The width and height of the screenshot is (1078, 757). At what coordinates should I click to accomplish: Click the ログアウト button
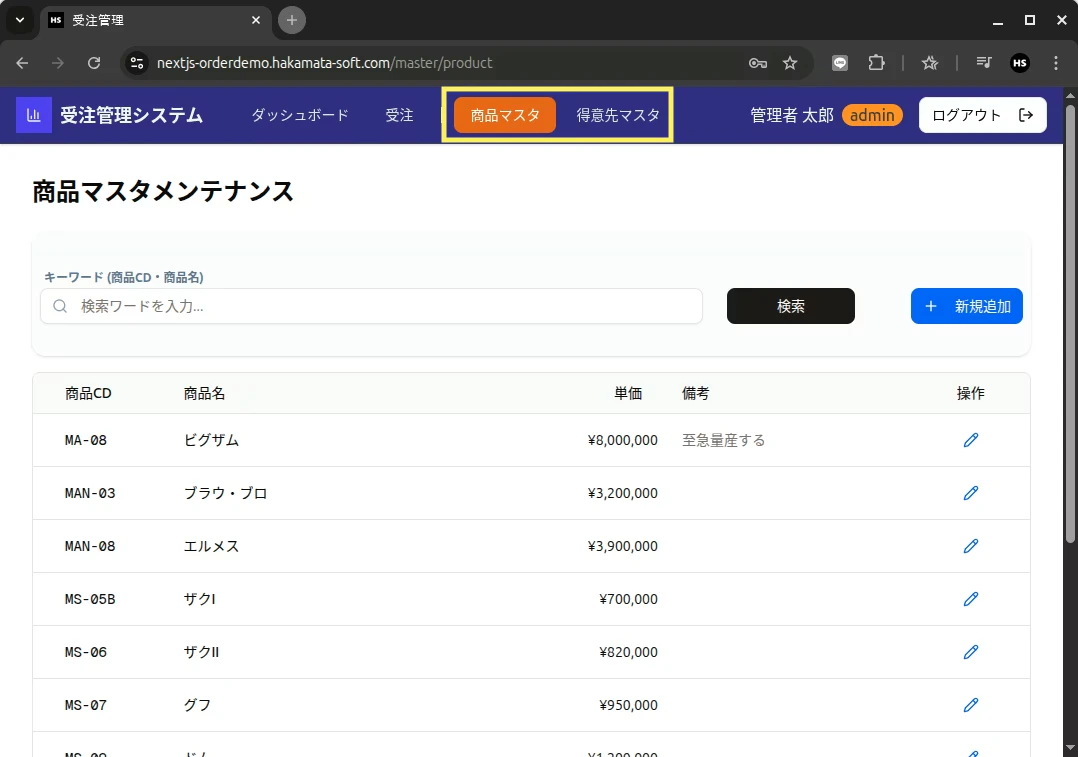click(982, 115)
